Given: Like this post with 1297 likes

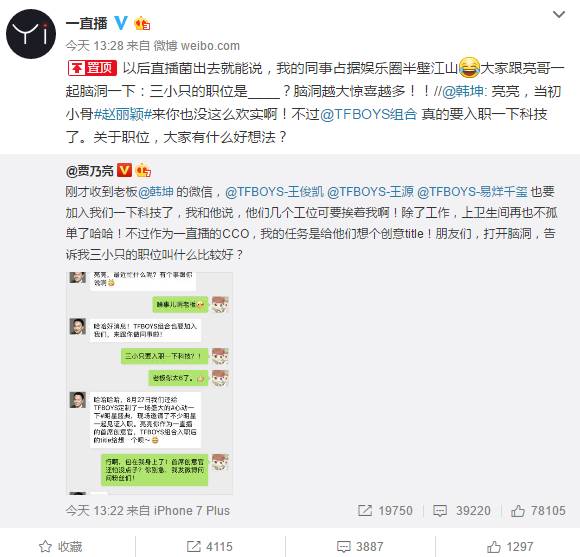Looking at the screenshot, I should (x=510, y=546).
